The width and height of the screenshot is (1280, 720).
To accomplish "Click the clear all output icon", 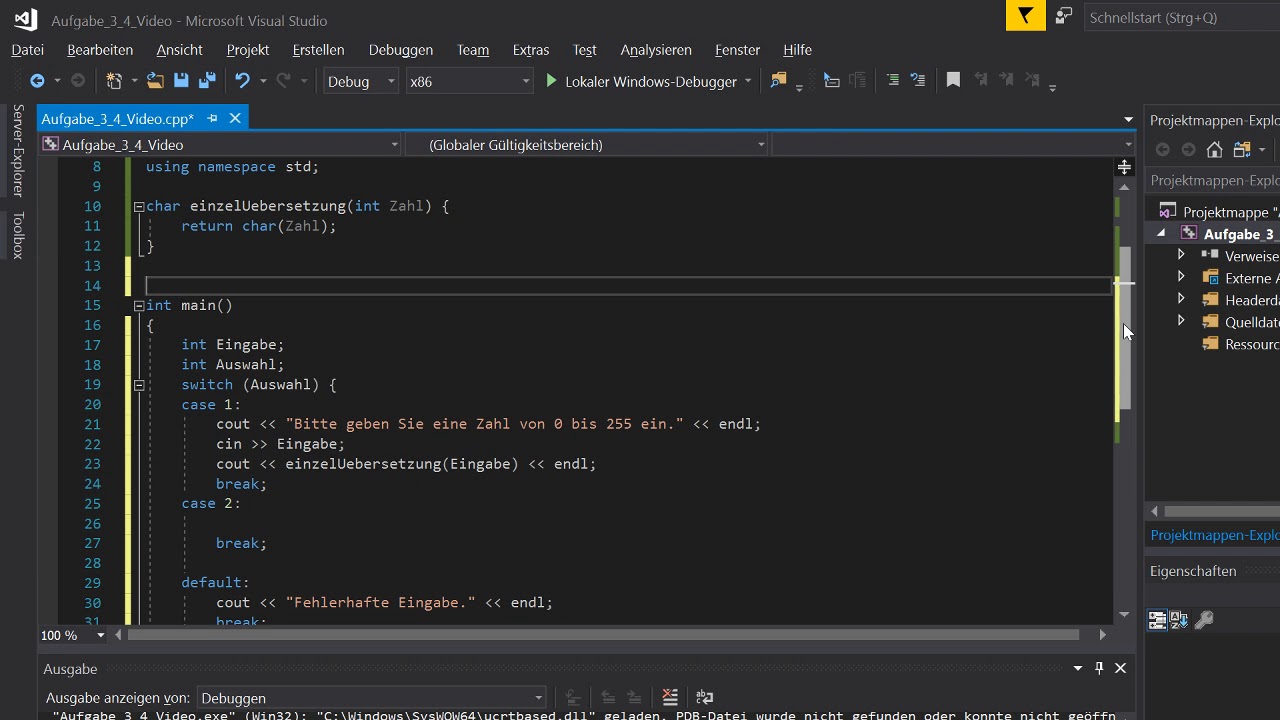I will tap(670, 697).
